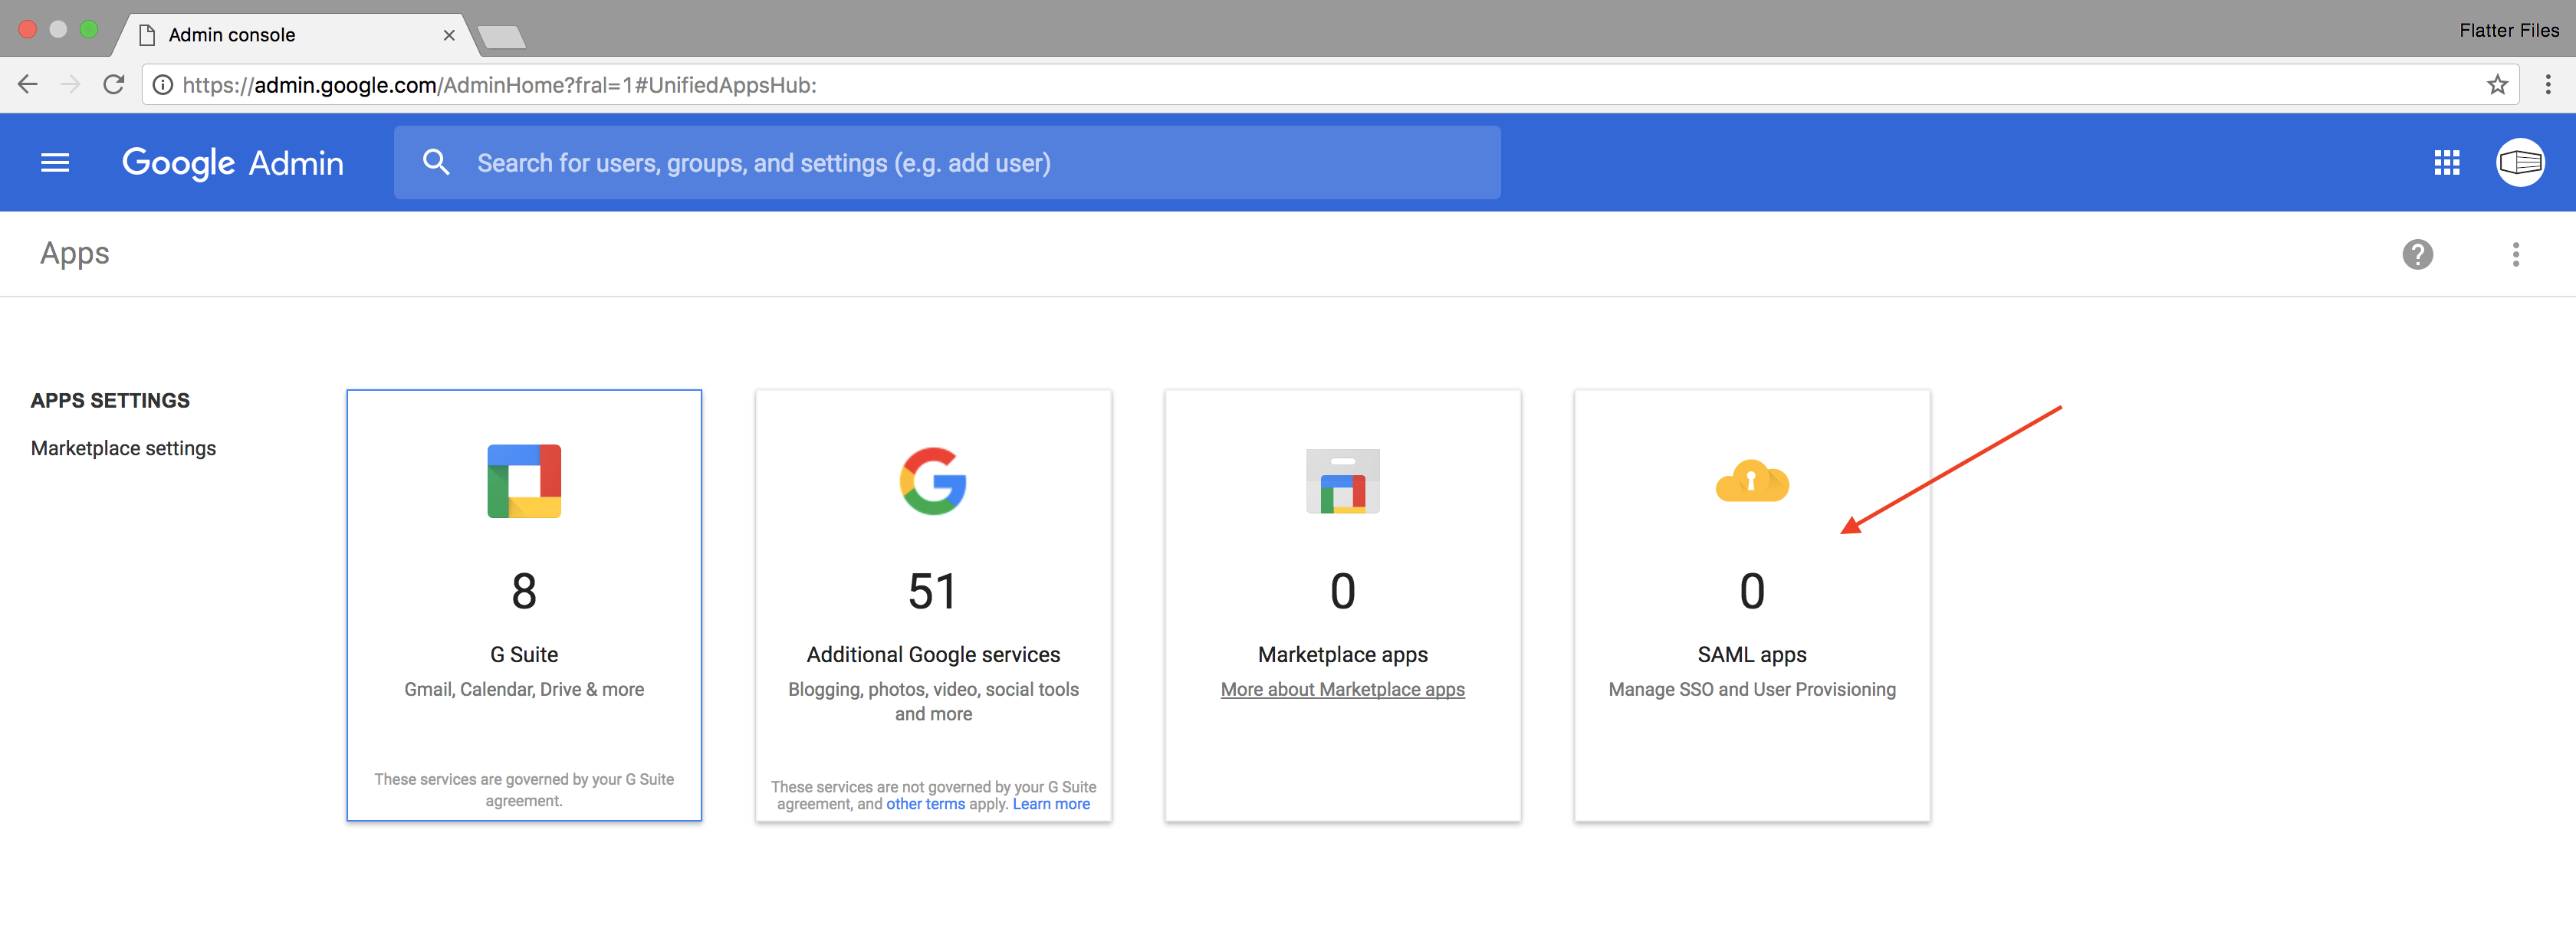
Task: Click the address bar URL
Action: 499,85
